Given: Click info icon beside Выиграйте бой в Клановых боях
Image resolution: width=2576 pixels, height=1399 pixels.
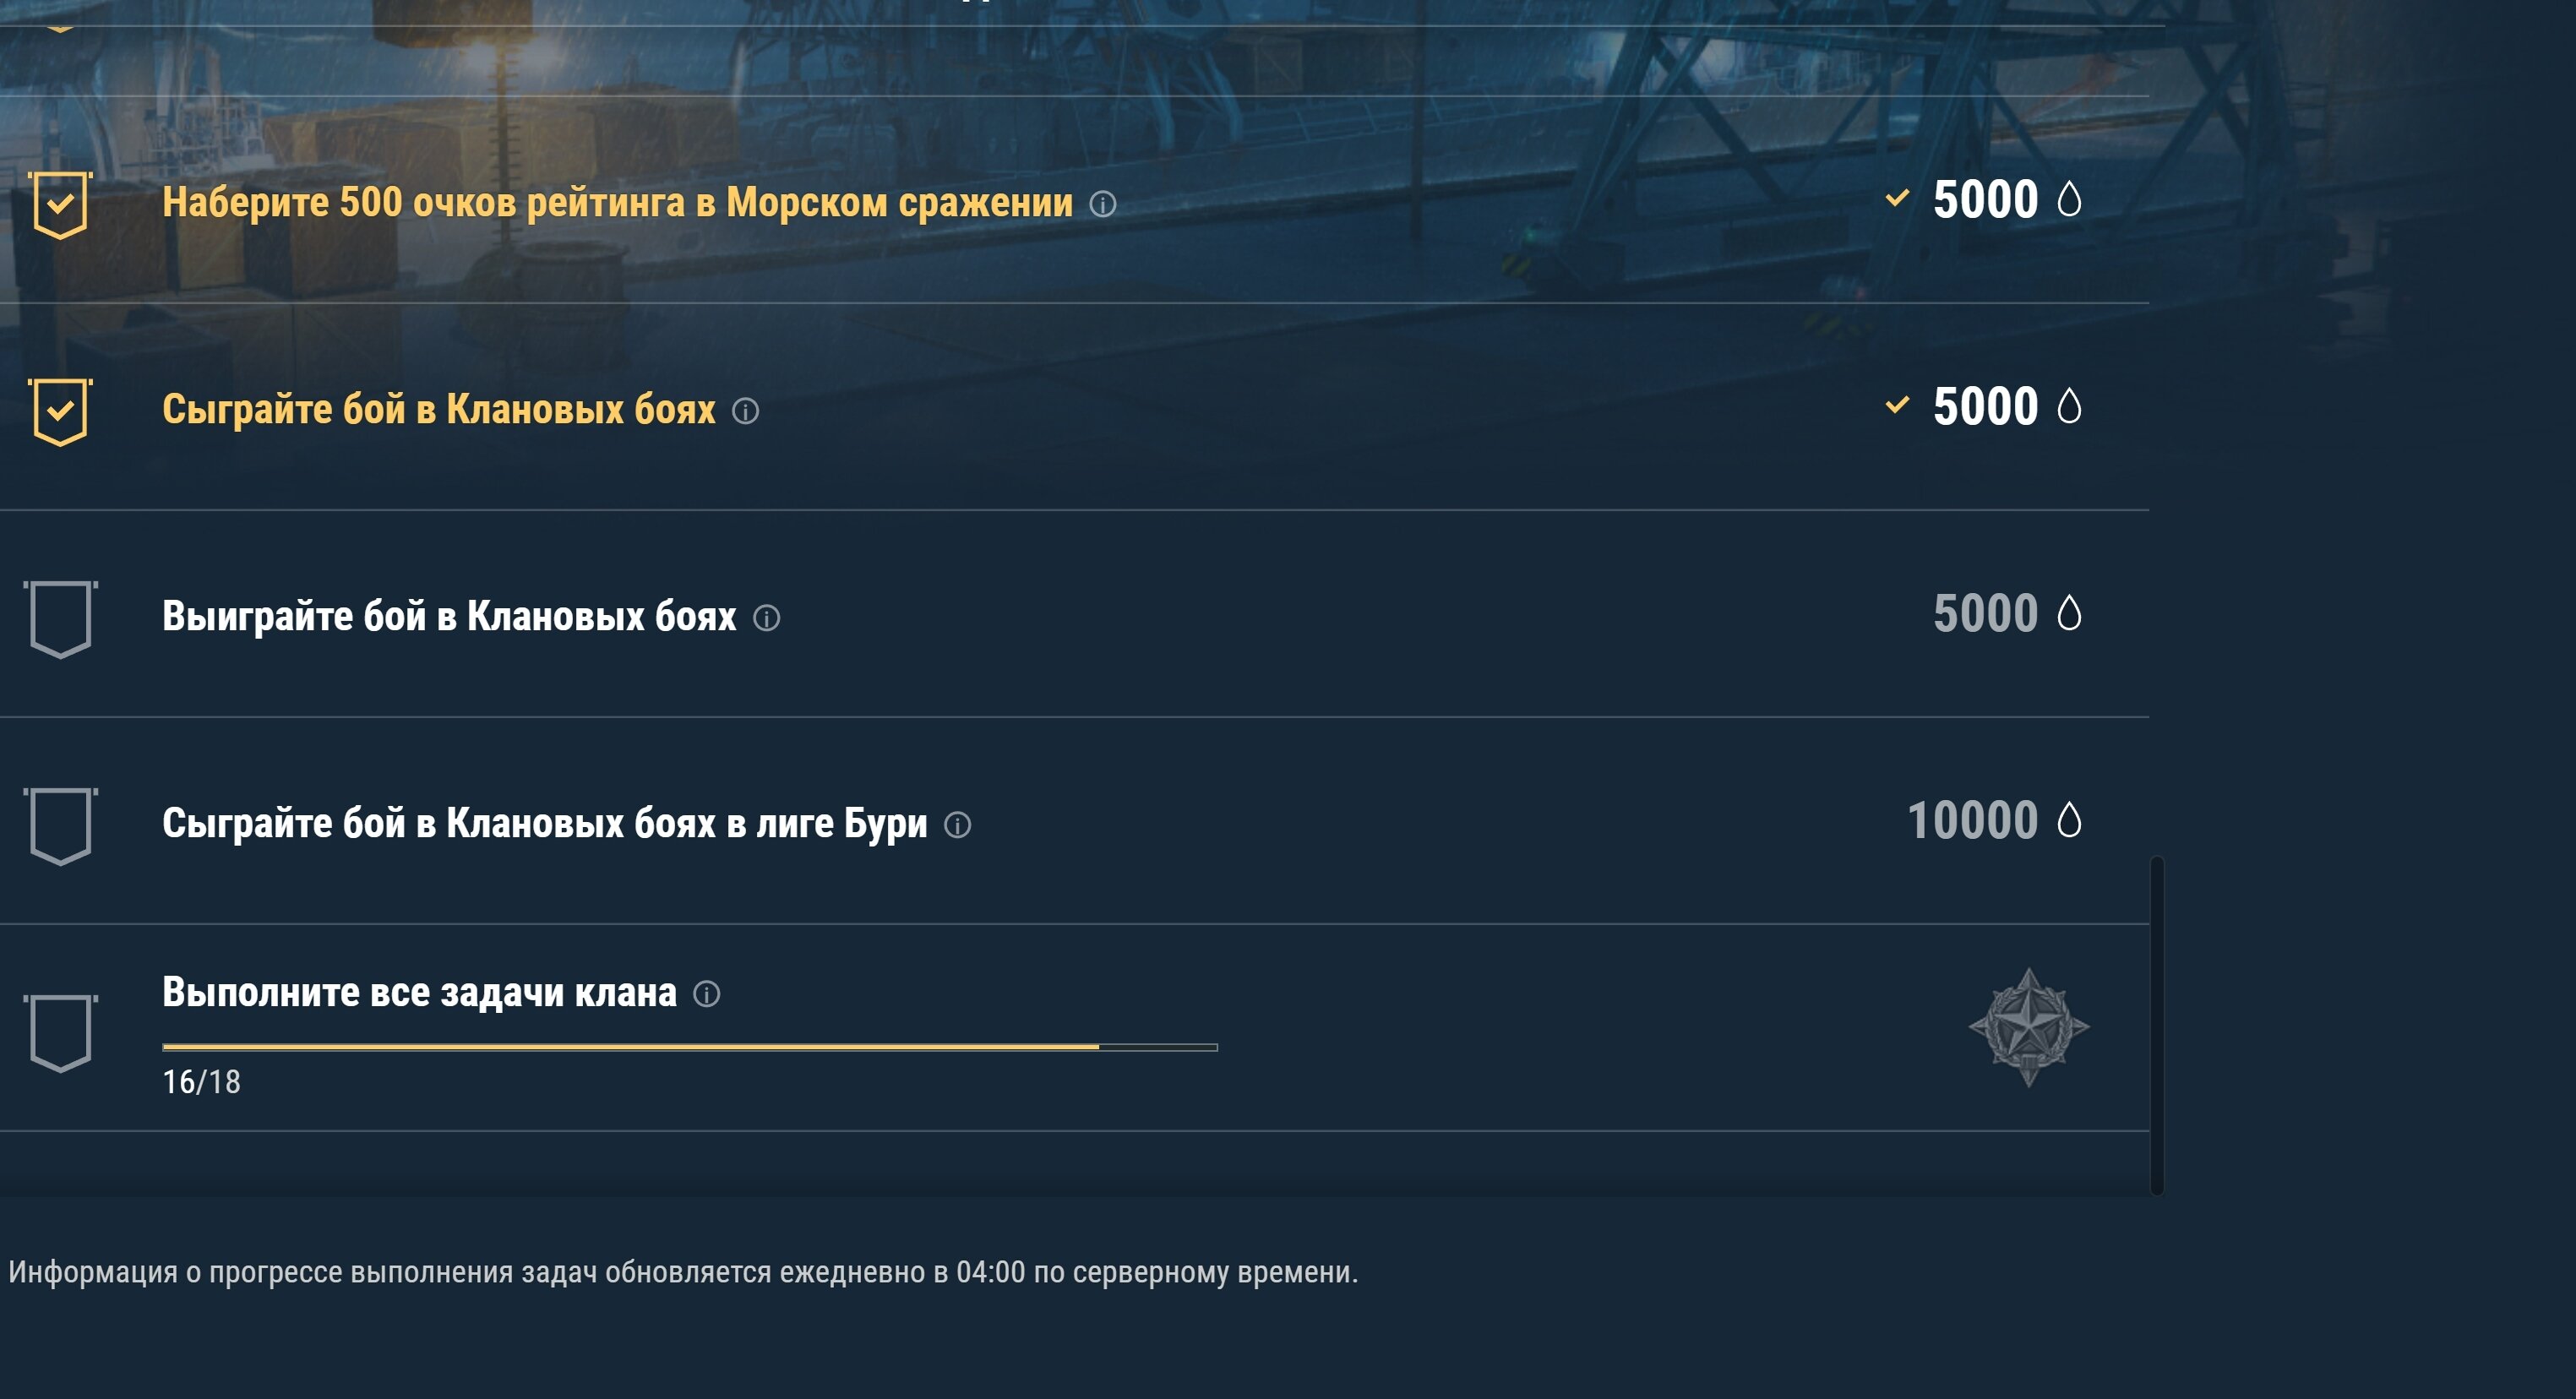Looking at the screenshot, I should (766, 618).
